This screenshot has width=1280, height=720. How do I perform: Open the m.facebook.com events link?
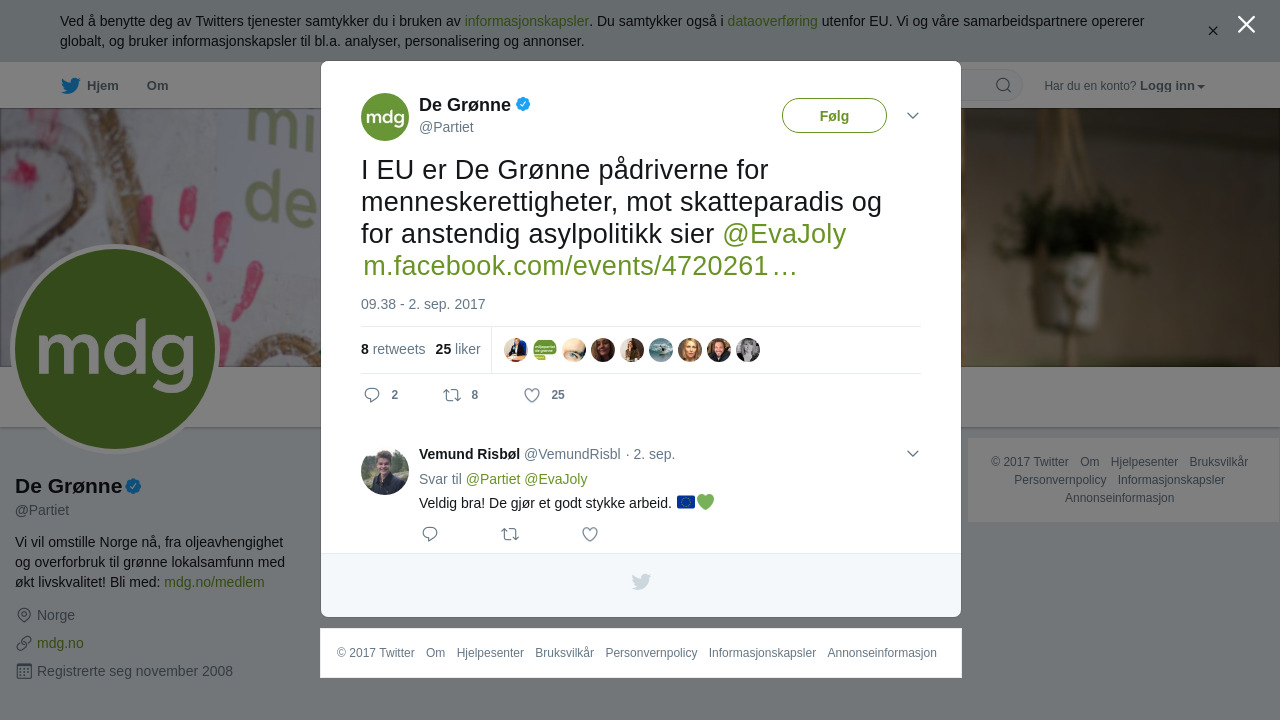coord(580,266)
